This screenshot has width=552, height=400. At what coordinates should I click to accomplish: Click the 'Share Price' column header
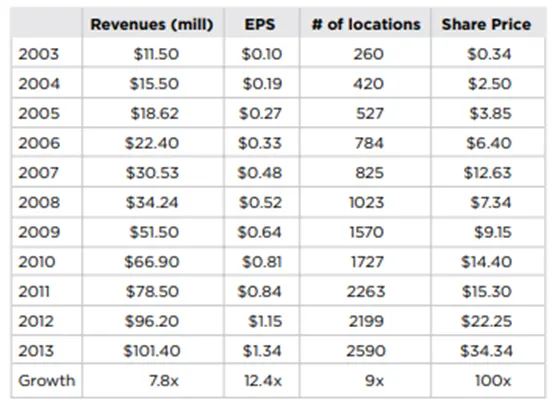(x=486, y=25)
